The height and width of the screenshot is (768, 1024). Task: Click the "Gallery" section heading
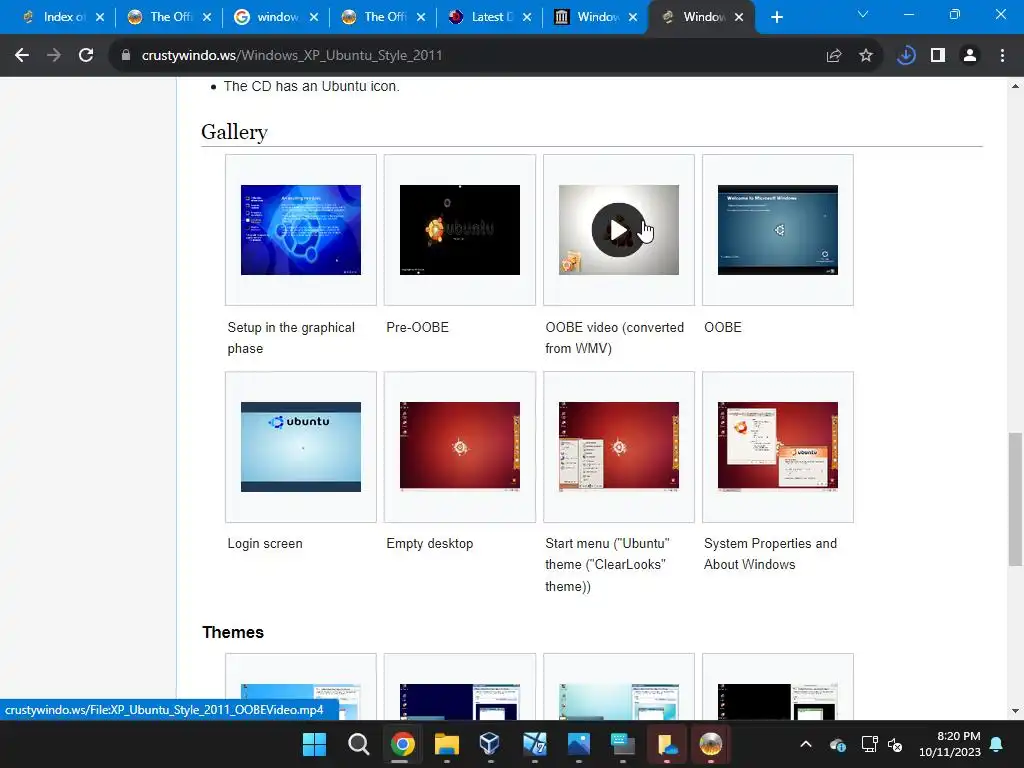pyautogui.click(x=234, y=132)
